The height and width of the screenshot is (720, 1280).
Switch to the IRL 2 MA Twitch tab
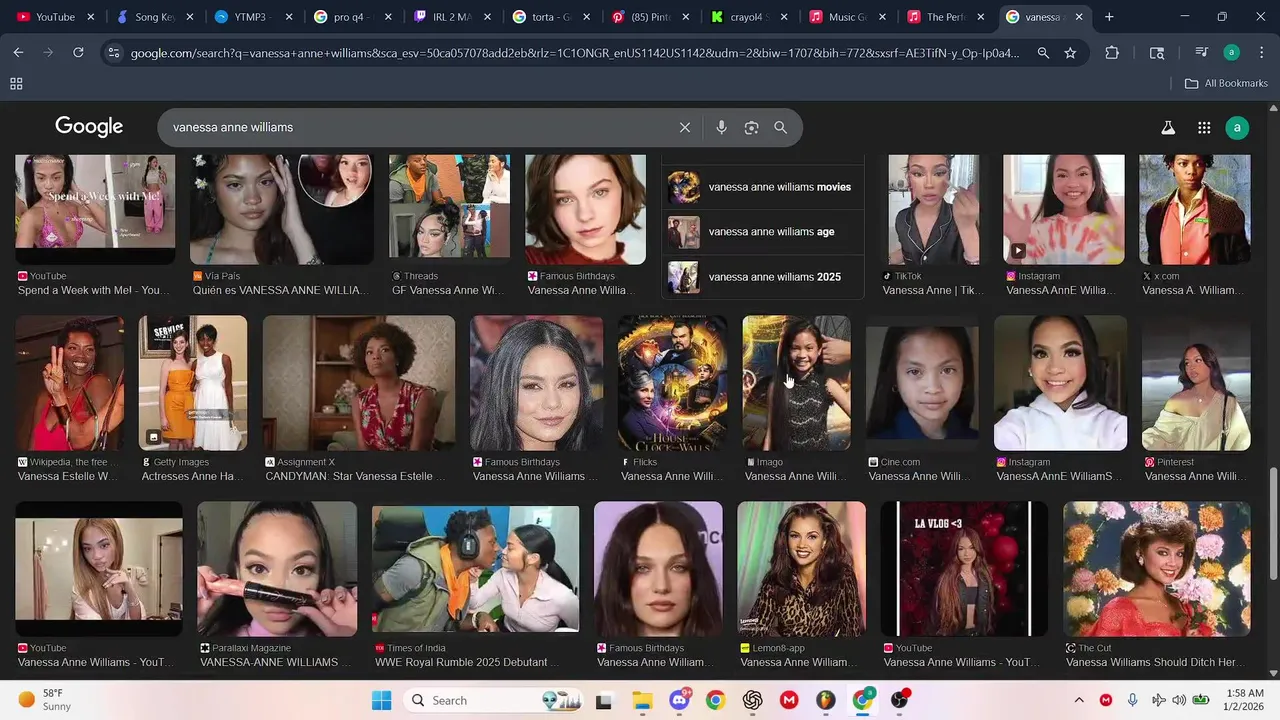[452, 17]
